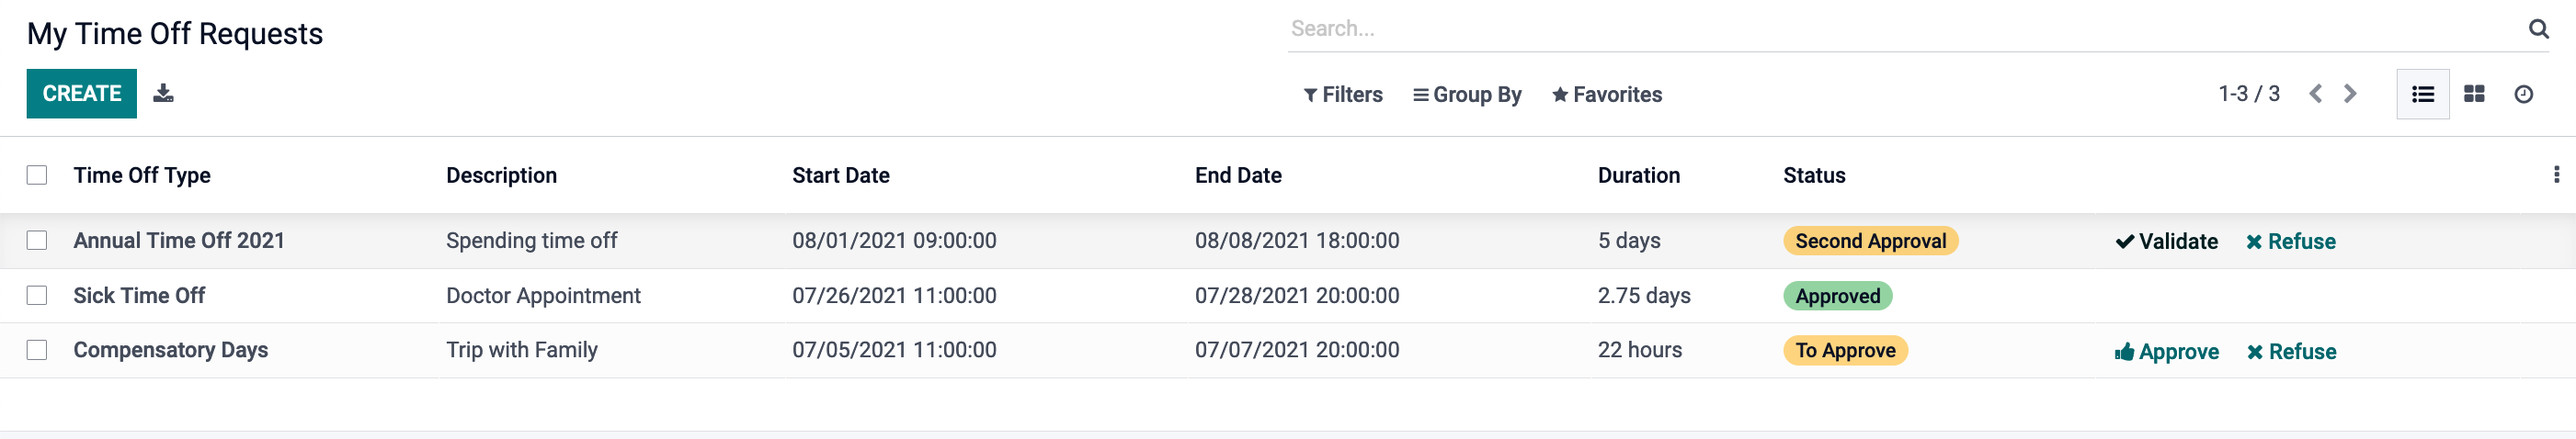Open the Favorites dropdown

click(1607, 95)
